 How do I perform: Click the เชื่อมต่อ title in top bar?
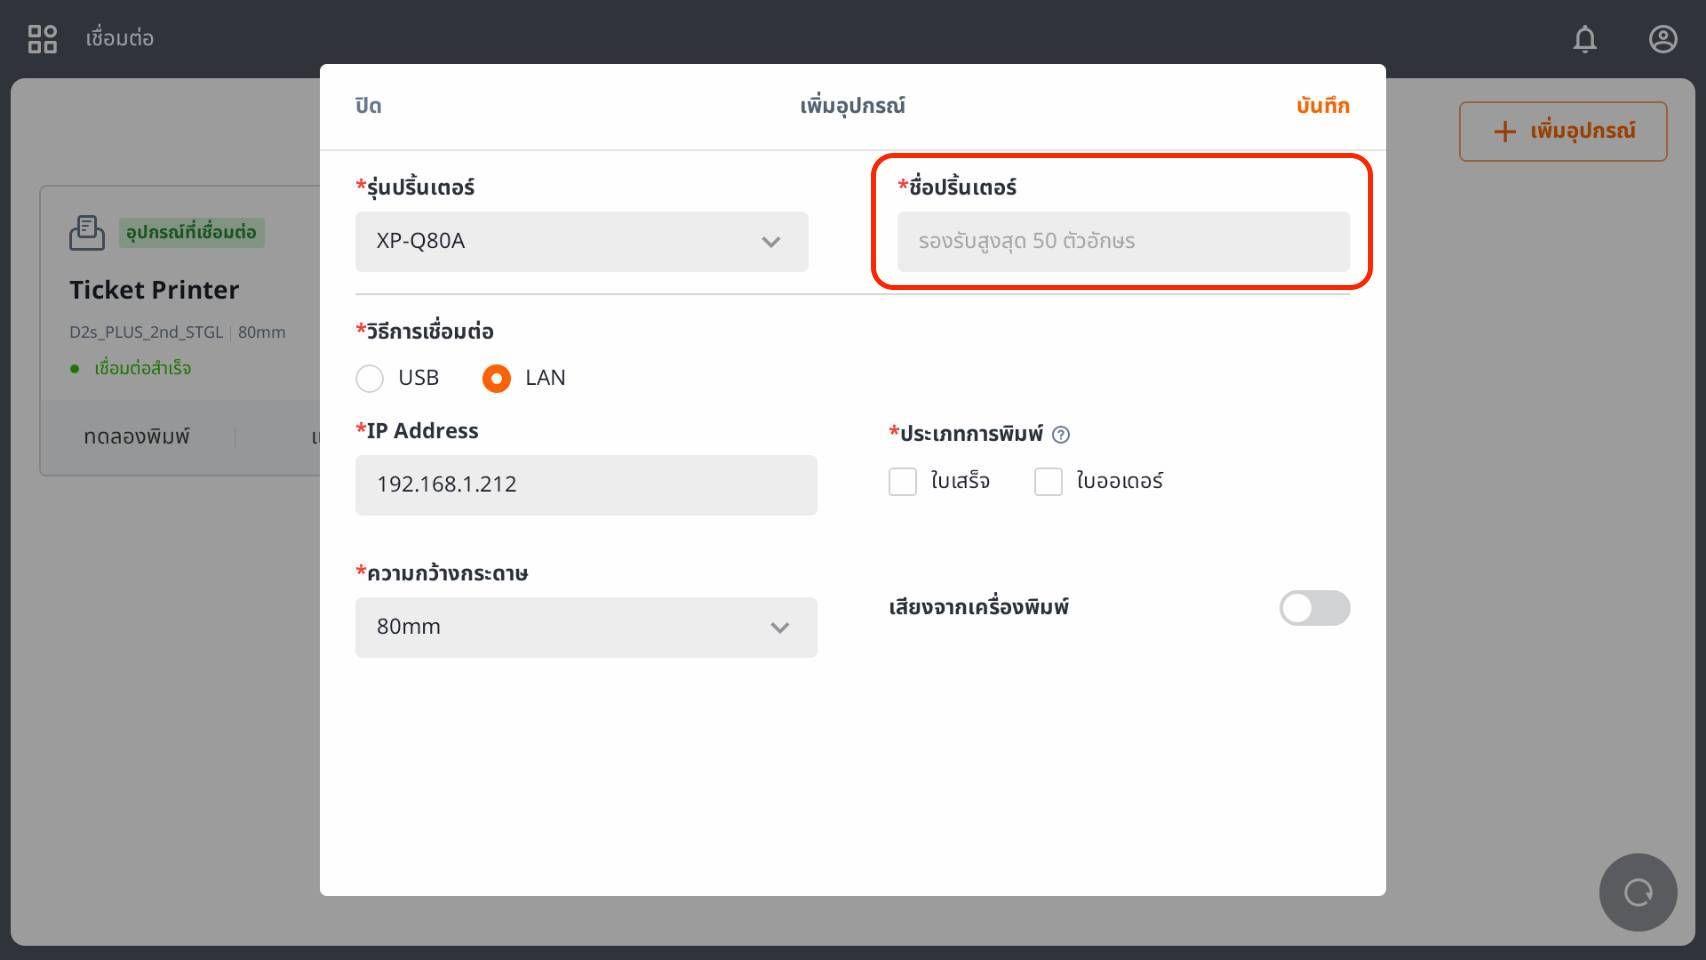[x=120, y=39]
